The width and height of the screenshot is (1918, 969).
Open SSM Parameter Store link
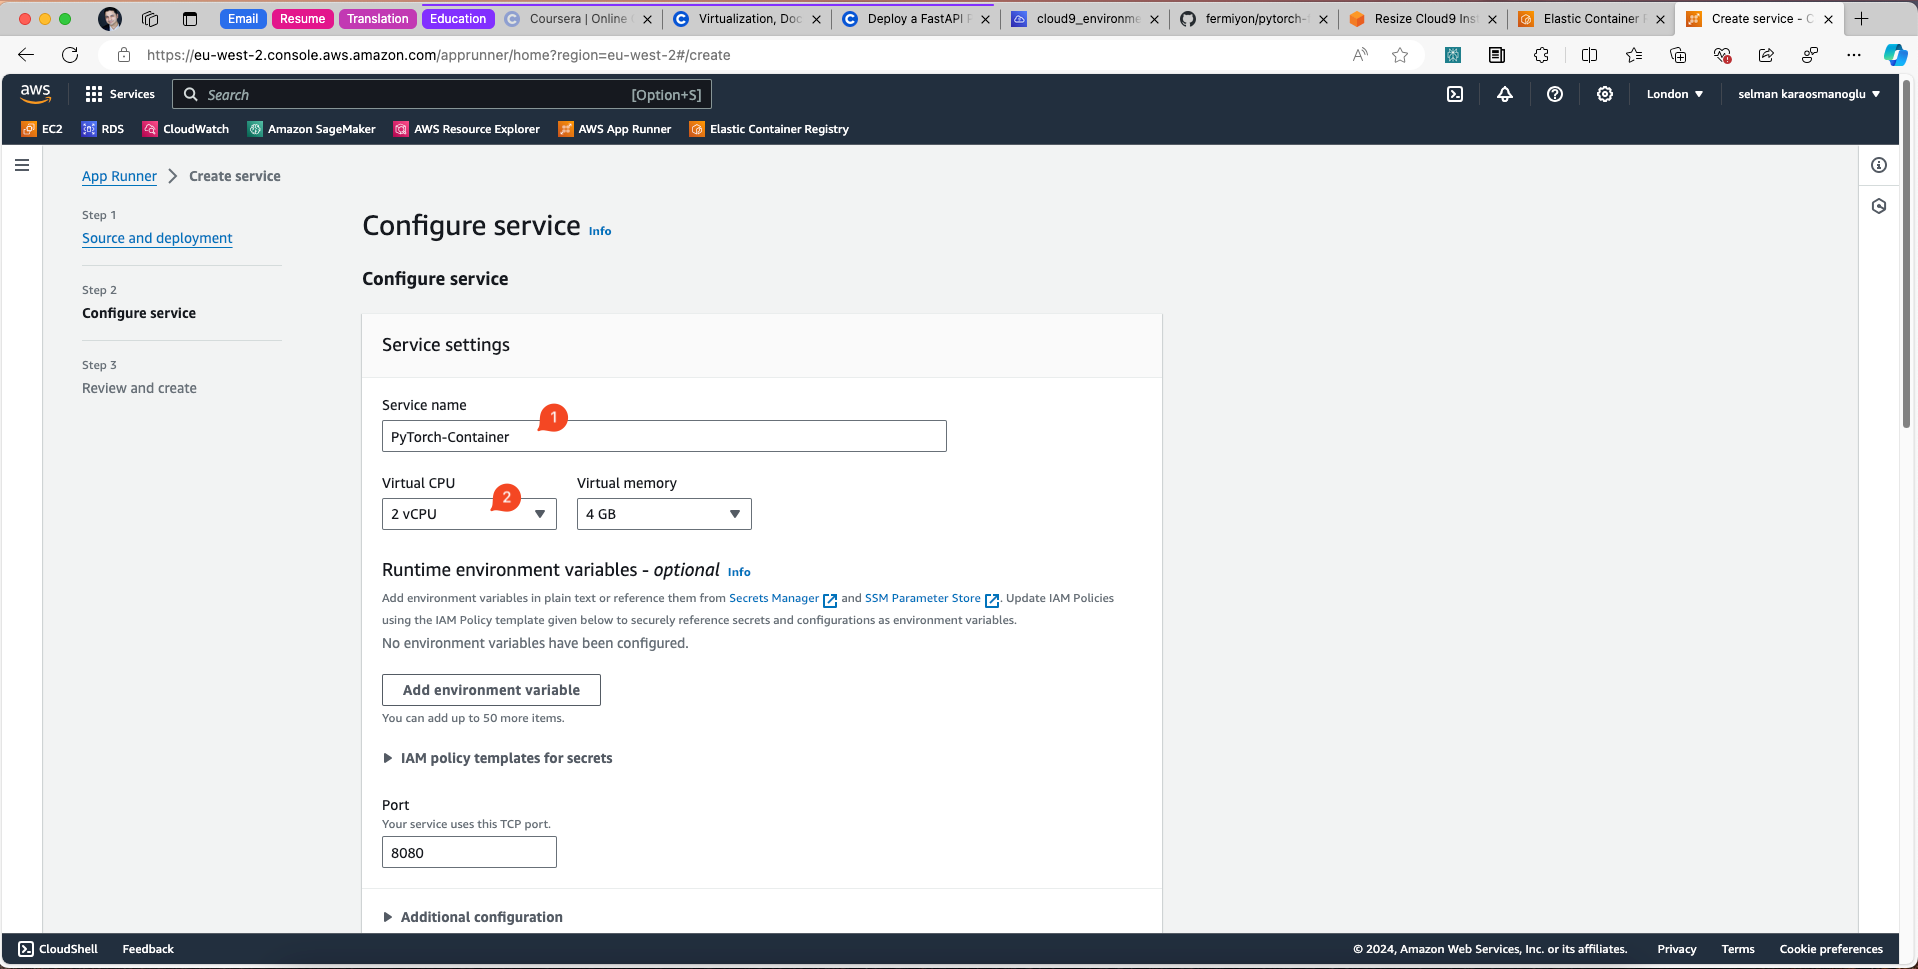(931, 598)
